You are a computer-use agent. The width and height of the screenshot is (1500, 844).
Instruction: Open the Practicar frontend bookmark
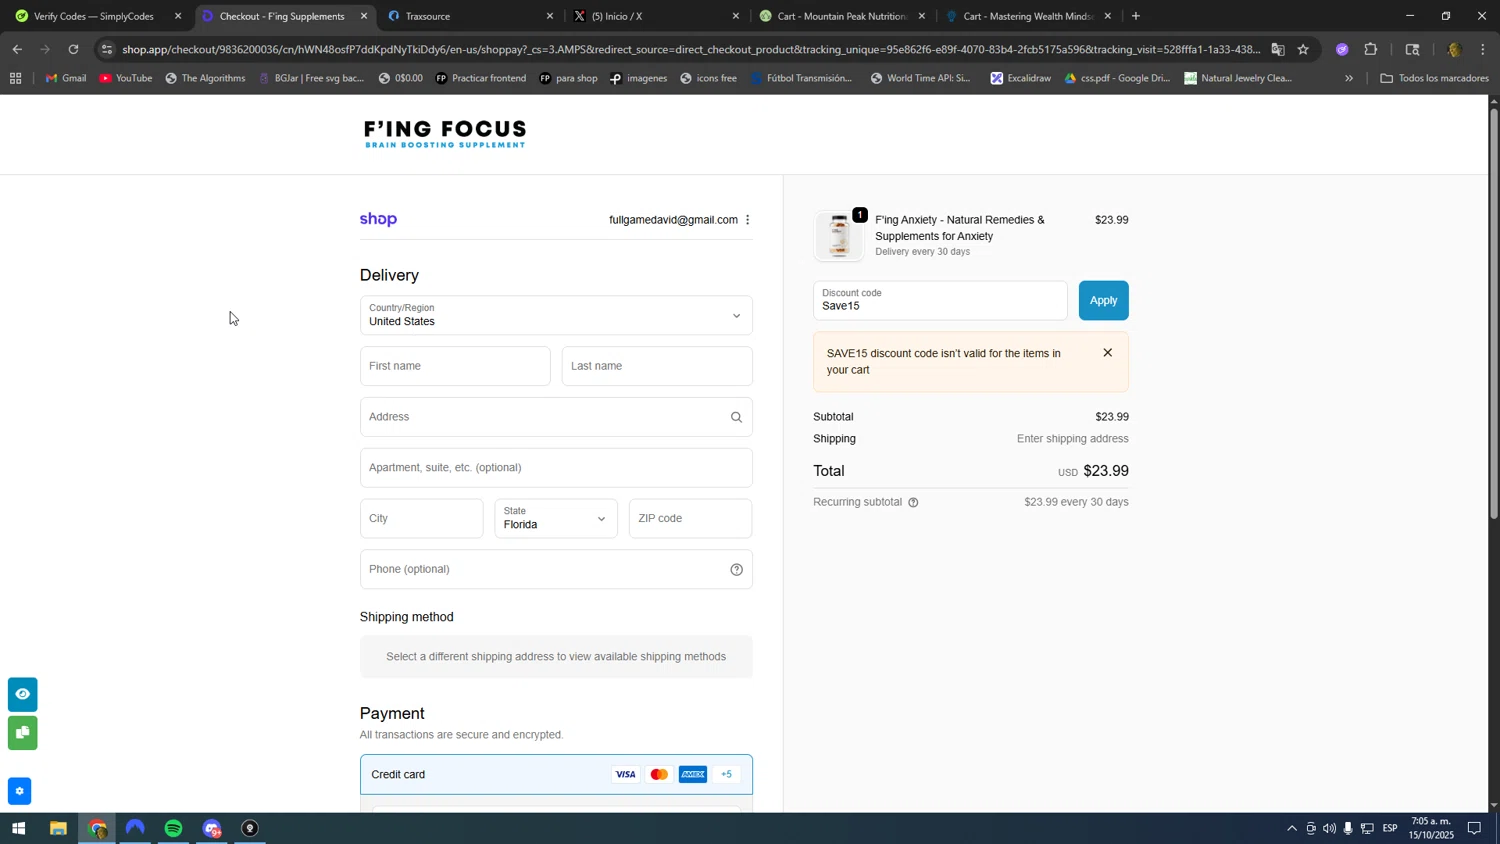pos(480,78)
